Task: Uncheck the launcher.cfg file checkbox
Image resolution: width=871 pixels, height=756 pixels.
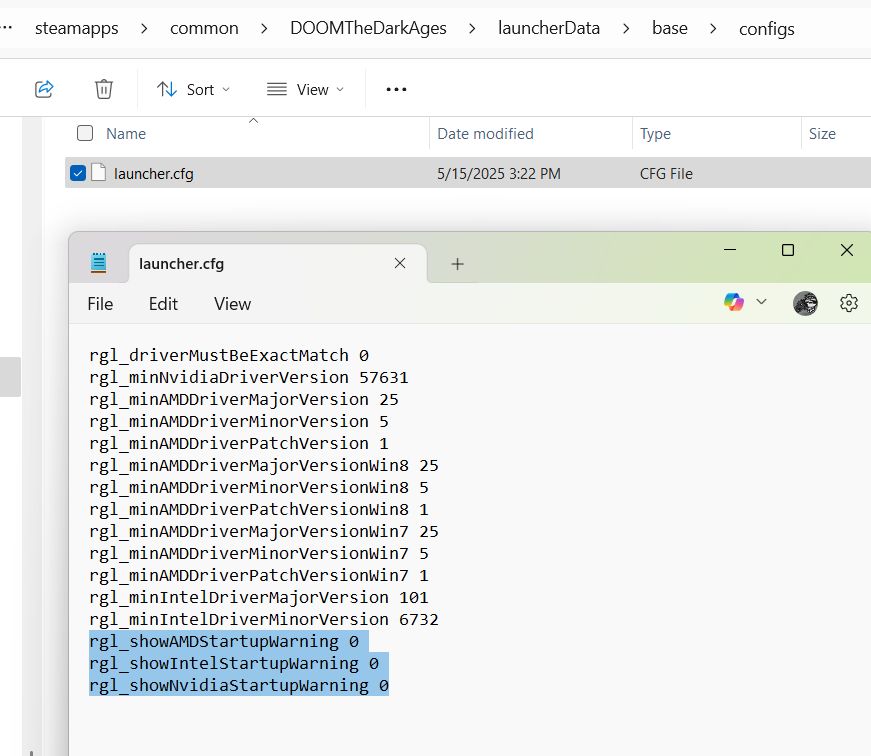Action: pyautogui.click(x=78, y=173)
